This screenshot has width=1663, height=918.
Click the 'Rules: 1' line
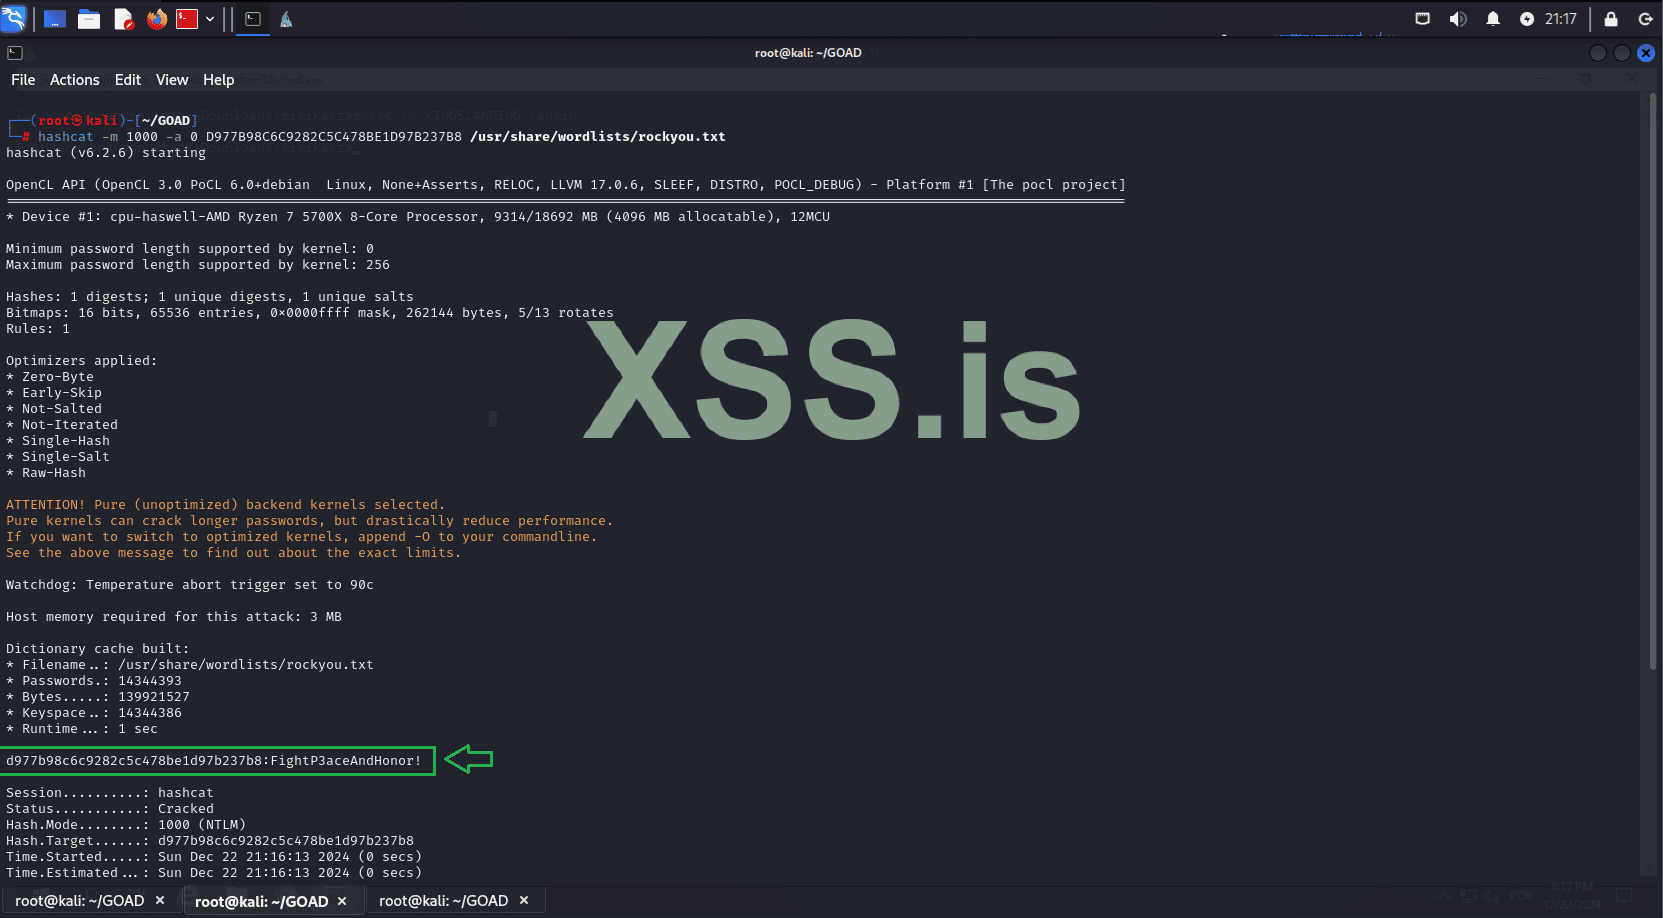38,329
